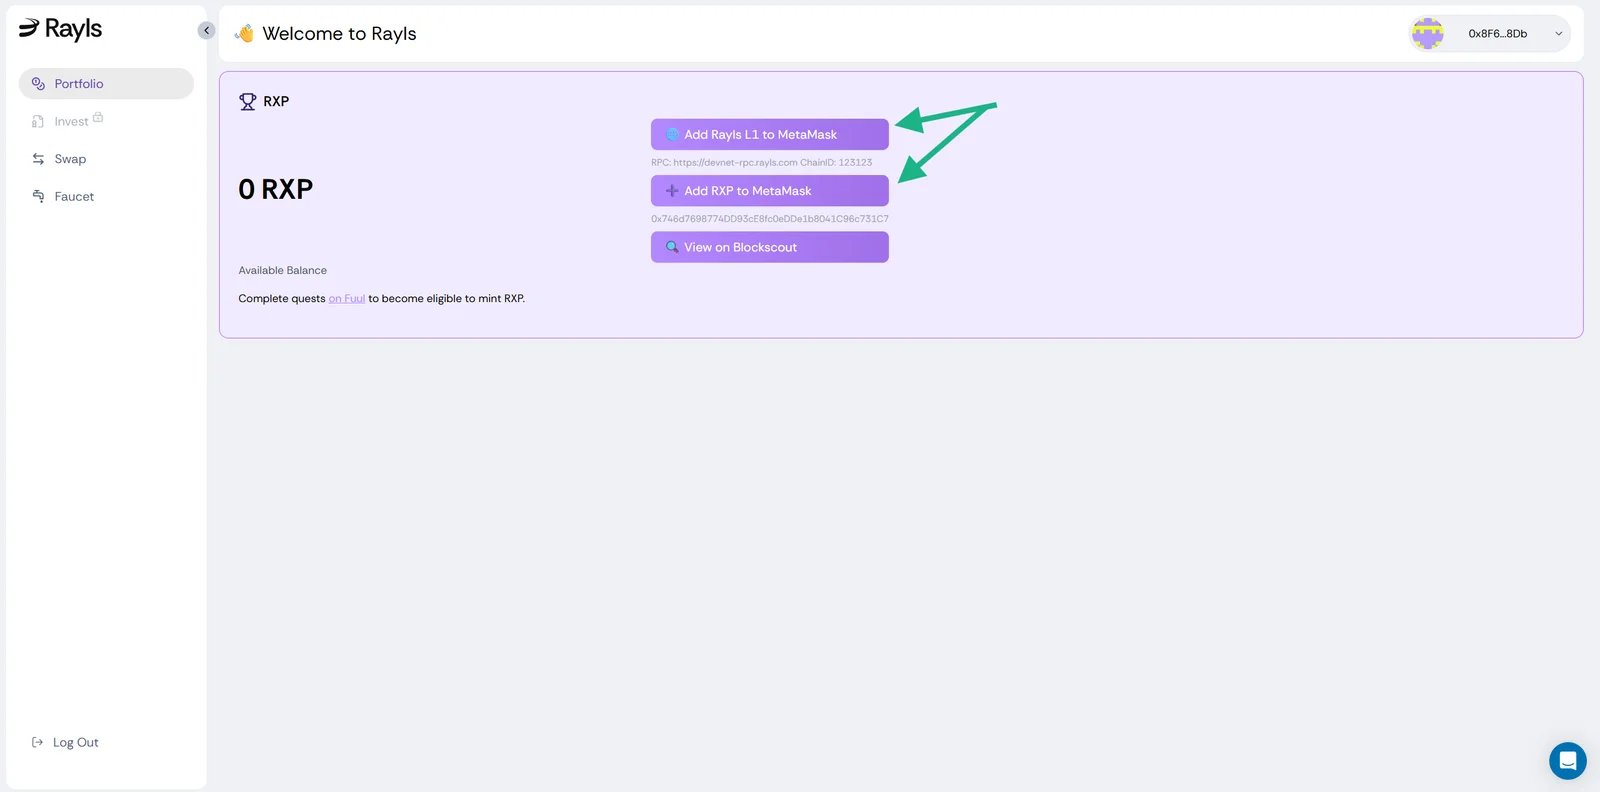
Task: Select the Invest menu item
Action: [71, 122]
